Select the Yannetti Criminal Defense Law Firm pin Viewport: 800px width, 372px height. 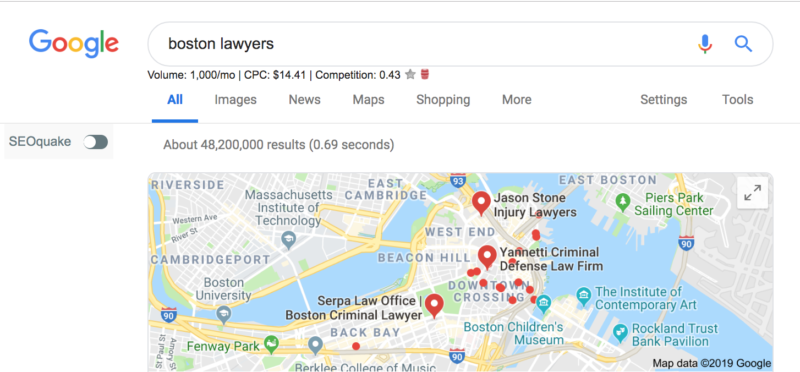point(487,257)
